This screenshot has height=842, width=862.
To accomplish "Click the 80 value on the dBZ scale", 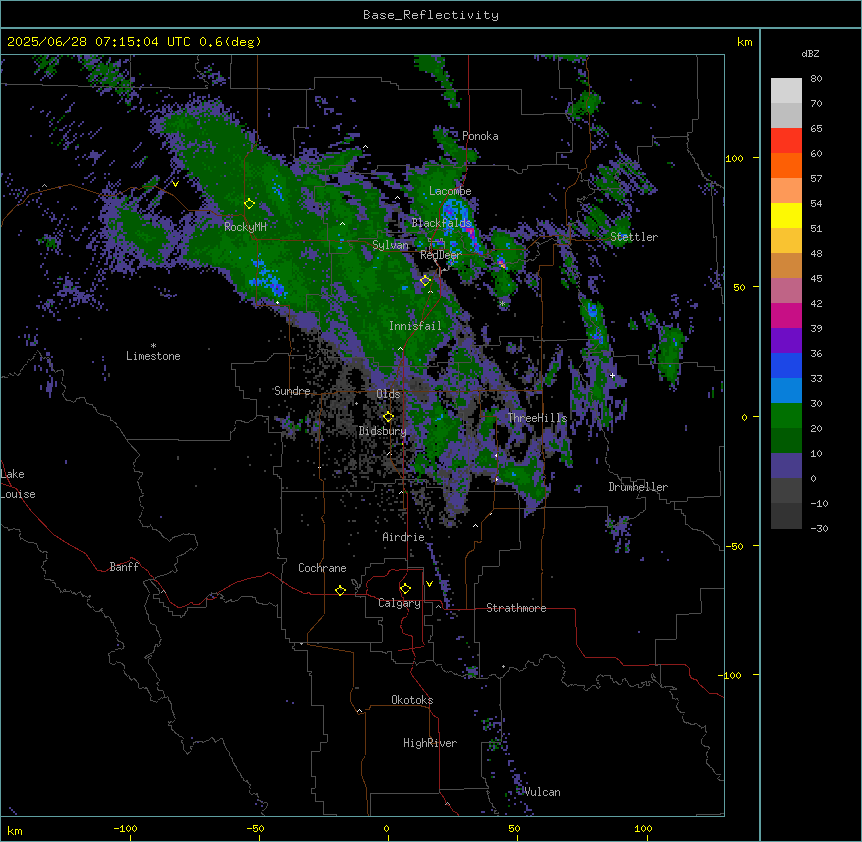I will (816, 79).
